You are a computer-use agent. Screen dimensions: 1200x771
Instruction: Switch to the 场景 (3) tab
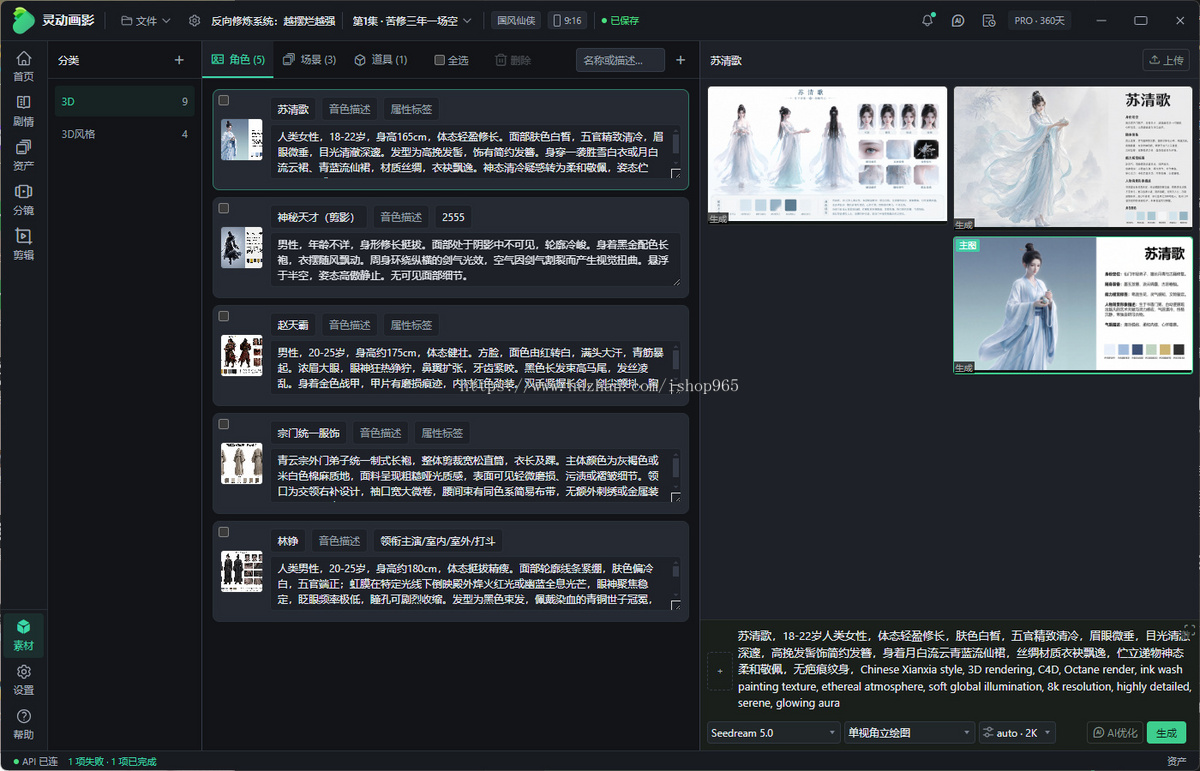coord(309,60)
